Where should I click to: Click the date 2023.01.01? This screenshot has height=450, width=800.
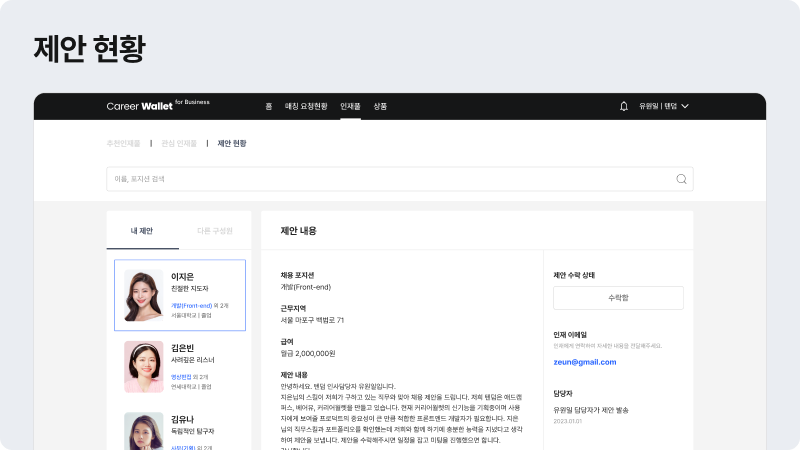click(x=567, y=421)
